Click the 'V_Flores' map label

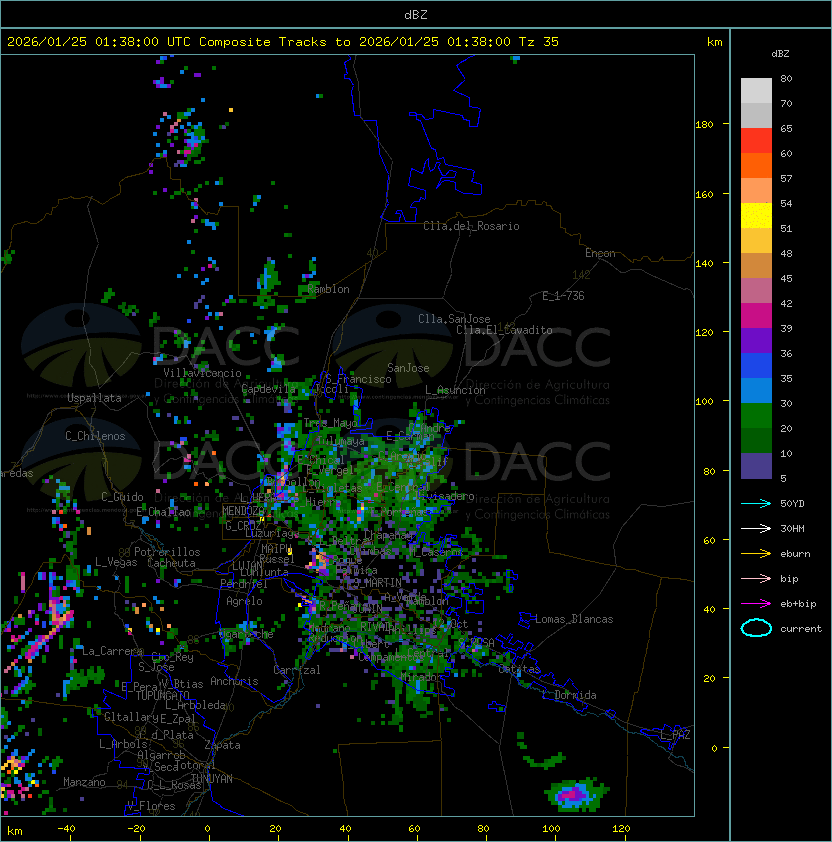(151, 806)
